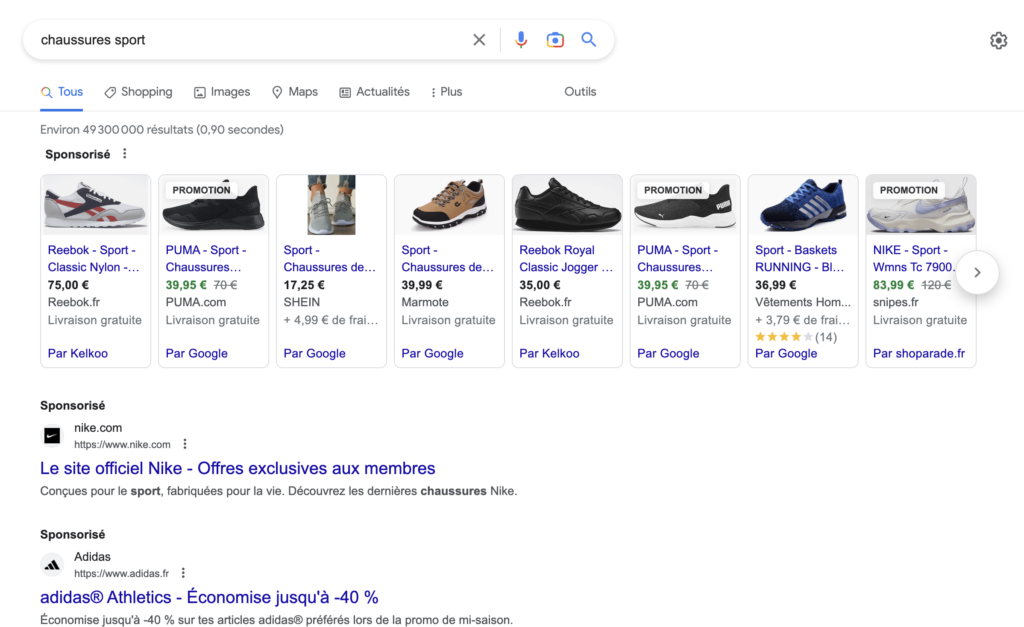Open Le site officiel Nike ad link
The height and width of the screenshot is (627, 1024).
[238, 468]
